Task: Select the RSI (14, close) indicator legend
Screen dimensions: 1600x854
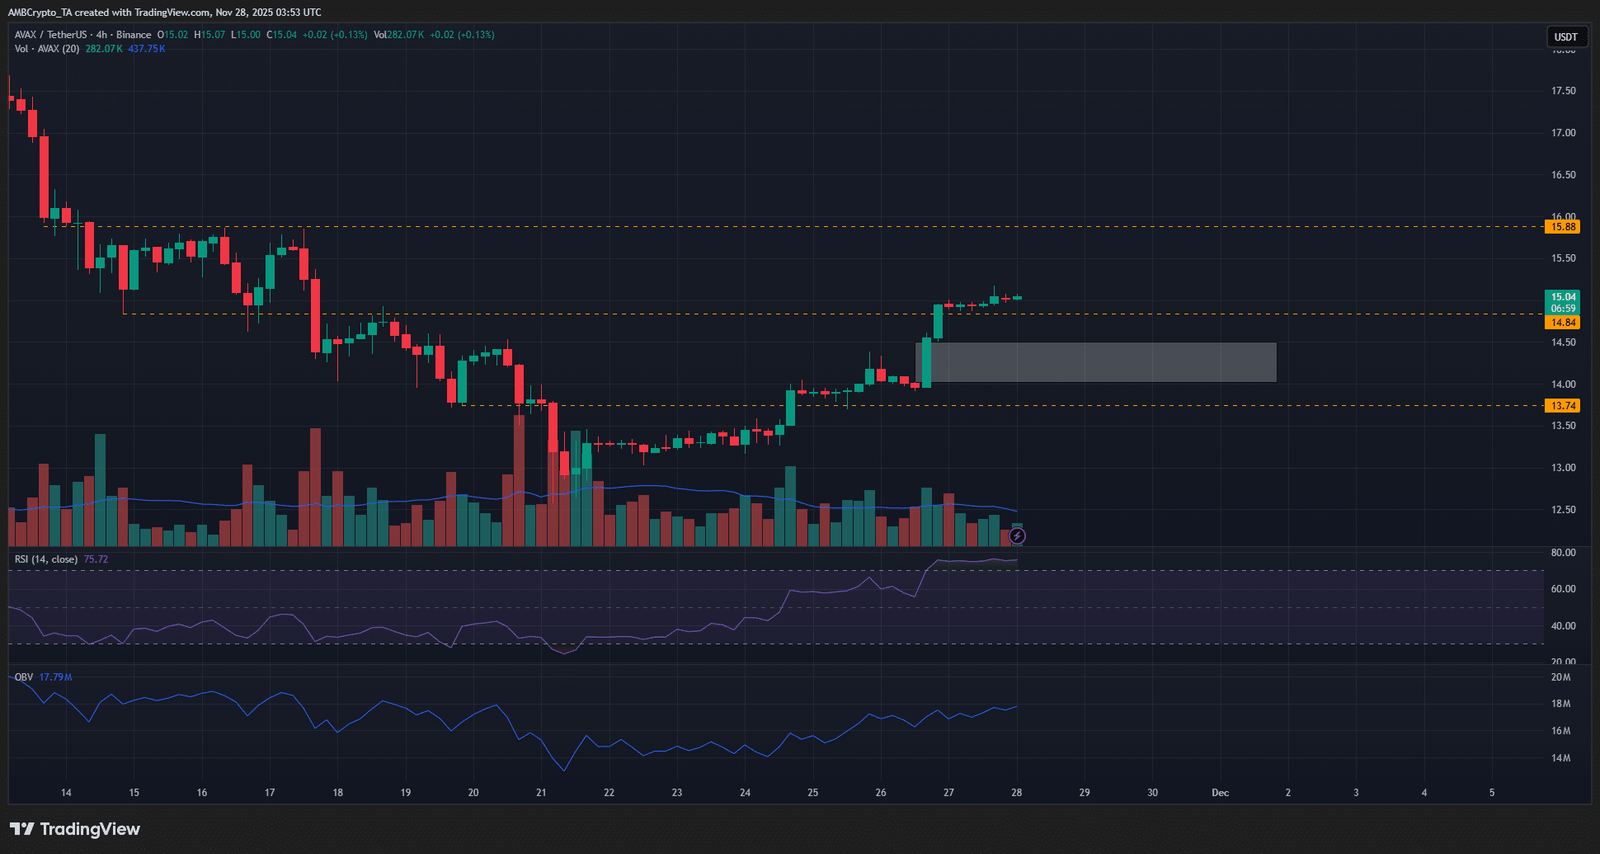Action: tap(46, 559)
